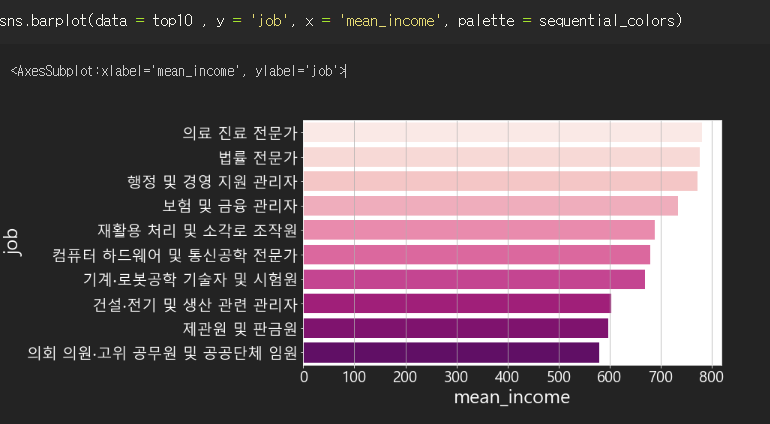The width and height of the screenshot is (770, 424).
Task: Click the x-axis tick label 600
Action: (x=610, y=377)
